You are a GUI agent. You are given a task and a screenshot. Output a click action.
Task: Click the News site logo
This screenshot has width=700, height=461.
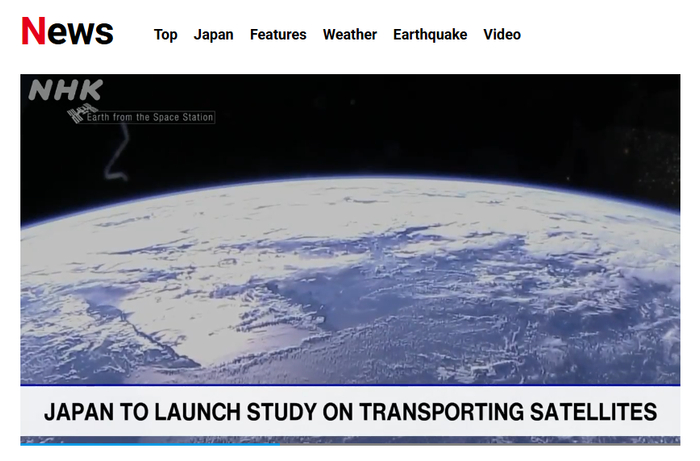[x=67, y=31]
